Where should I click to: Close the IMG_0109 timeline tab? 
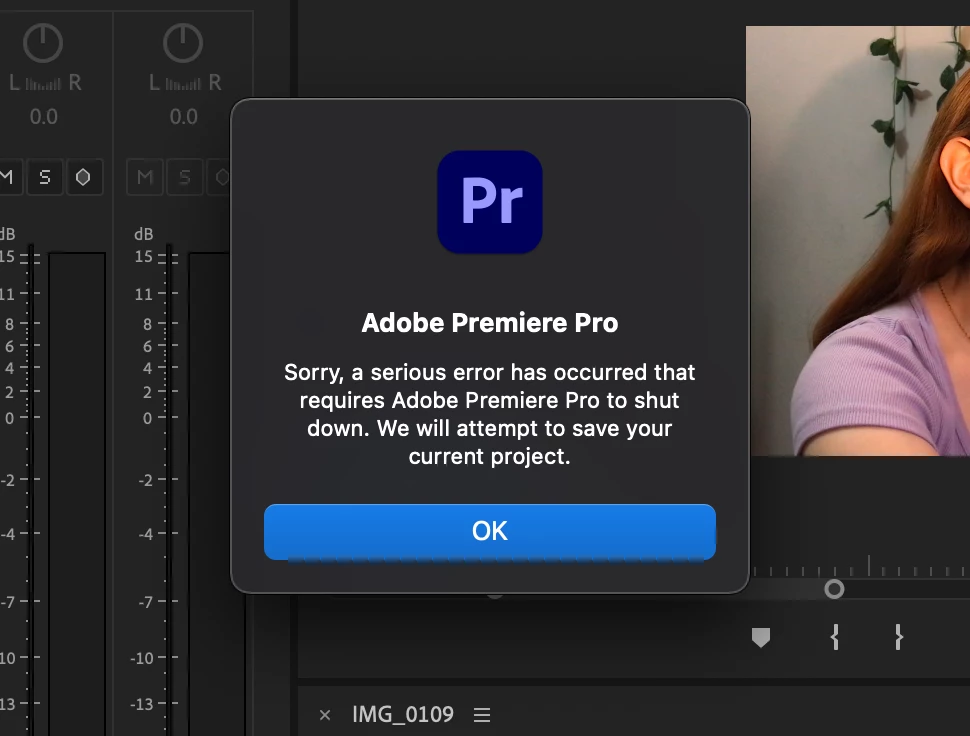[325, 715]
